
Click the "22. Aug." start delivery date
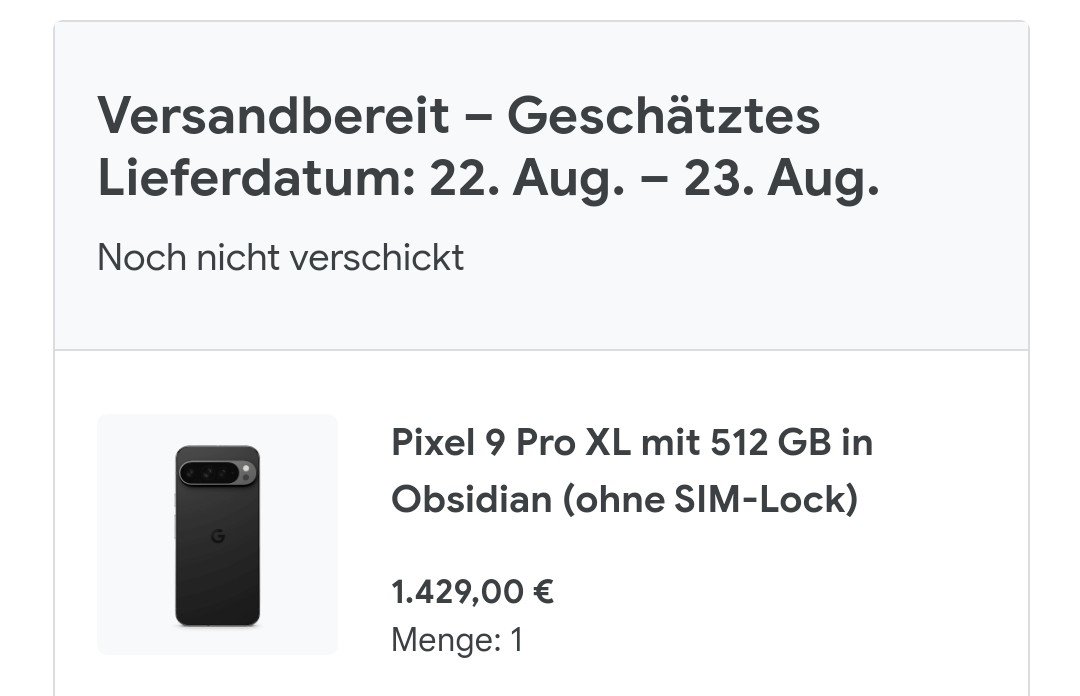tap(521, 181)
